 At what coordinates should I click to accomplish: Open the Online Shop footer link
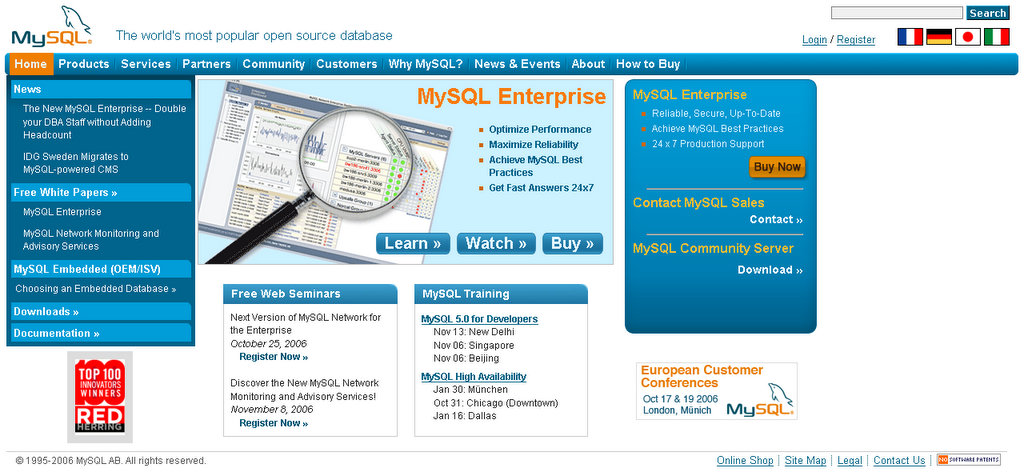pos(745,460)
